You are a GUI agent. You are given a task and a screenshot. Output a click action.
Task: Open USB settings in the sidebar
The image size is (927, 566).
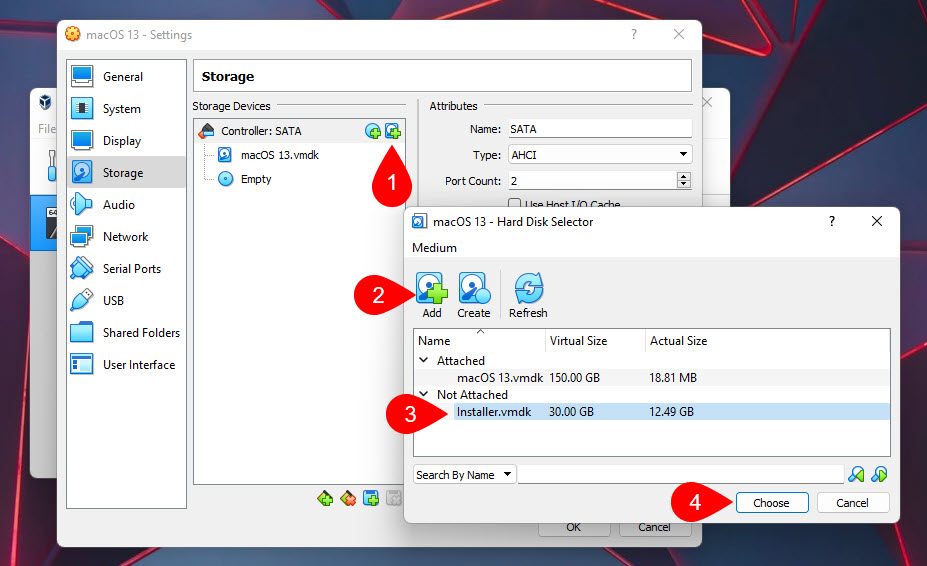click(127, 300)
